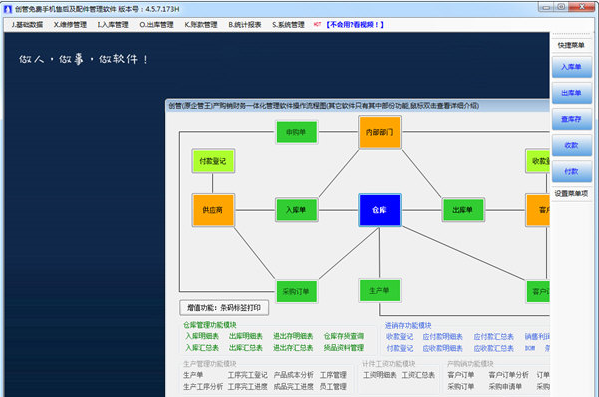Open the O.出库管理 menu

(x=156, y=25)
